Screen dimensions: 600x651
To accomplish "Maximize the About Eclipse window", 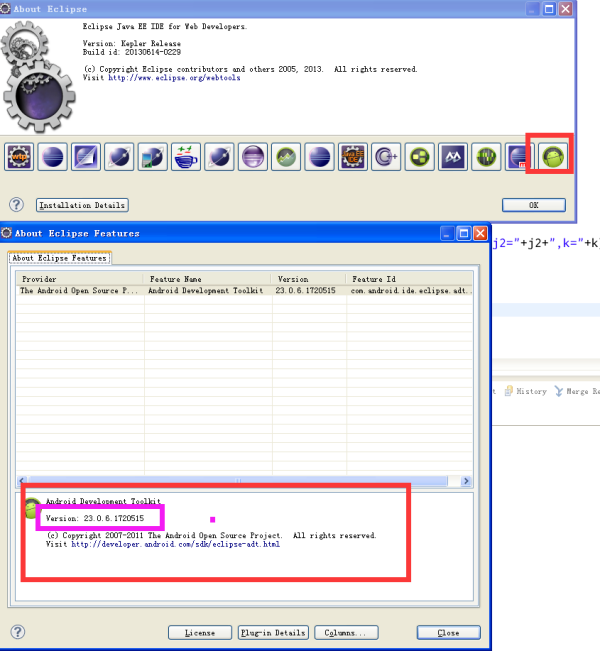I will (x=549, y=9).
